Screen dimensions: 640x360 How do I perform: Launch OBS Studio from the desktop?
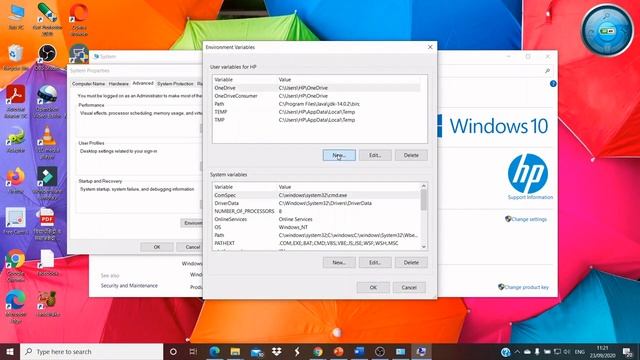(x=47, y=58)
